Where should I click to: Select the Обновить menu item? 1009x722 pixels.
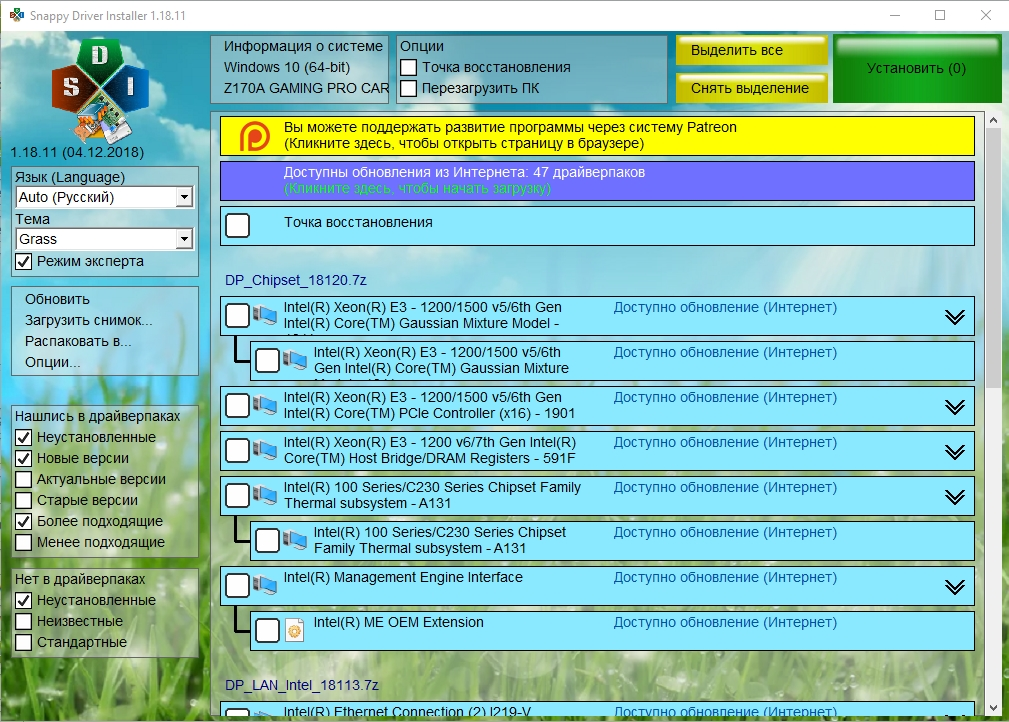(57, 299)
